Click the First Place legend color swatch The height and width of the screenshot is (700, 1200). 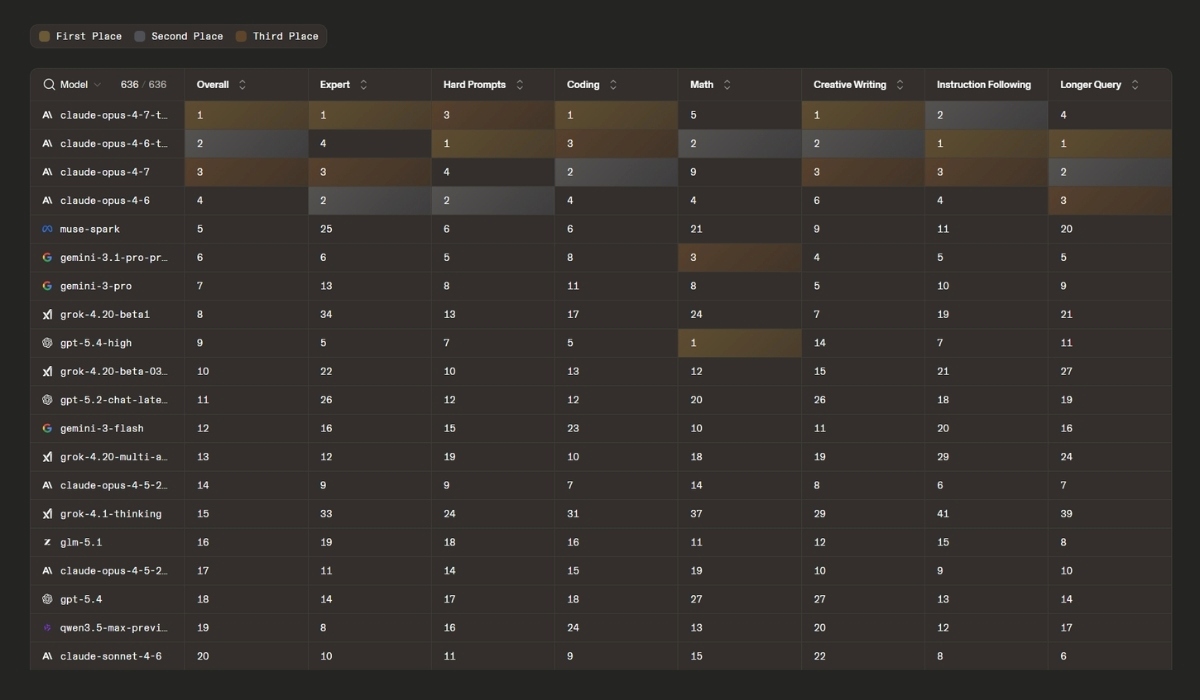tap(44, 36)
